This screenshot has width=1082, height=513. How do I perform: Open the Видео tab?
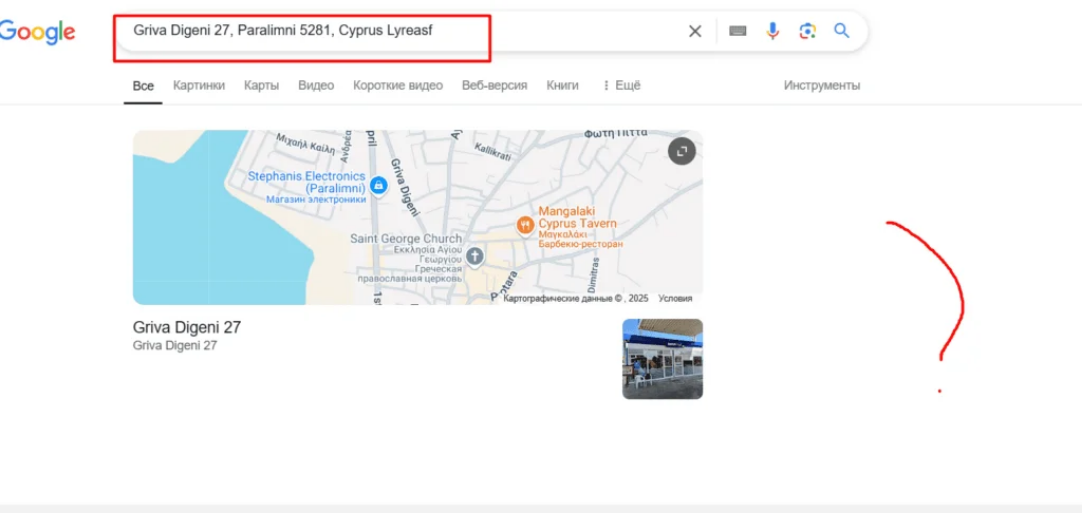tap(316, 86)
